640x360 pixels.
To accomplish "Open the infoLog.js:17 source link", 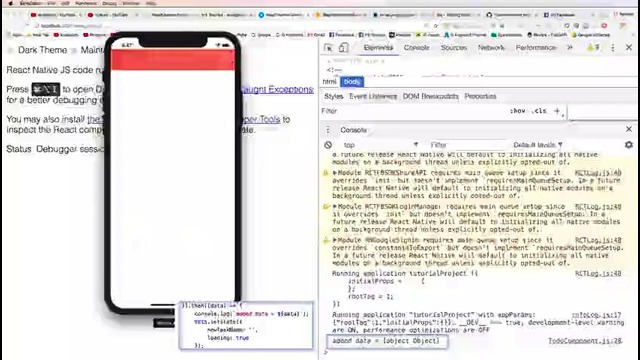I will point(596,315).
